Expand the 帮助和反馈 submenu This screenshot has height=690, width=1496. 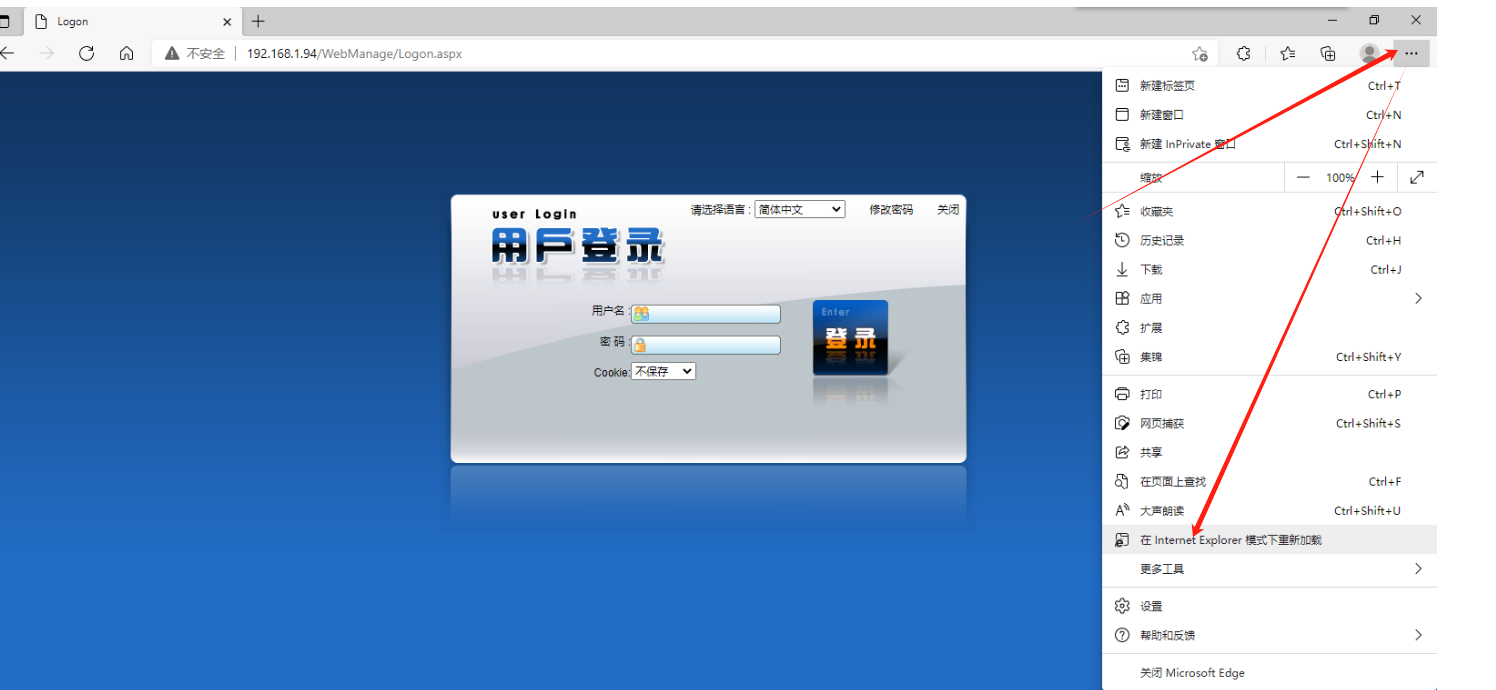click(1268, 635)
